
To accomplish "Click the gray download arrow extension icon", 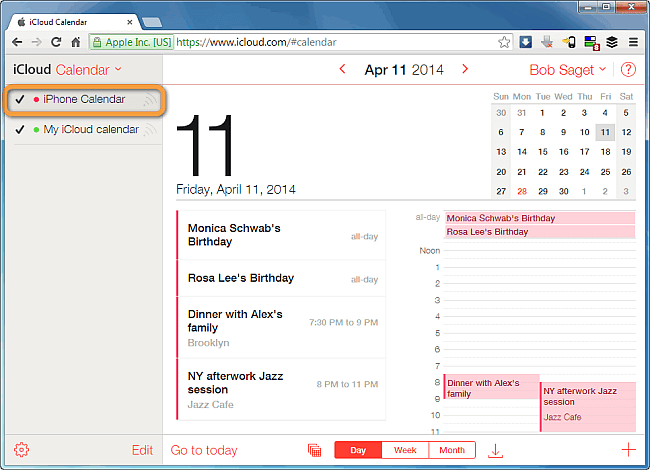I will point(547,42).
